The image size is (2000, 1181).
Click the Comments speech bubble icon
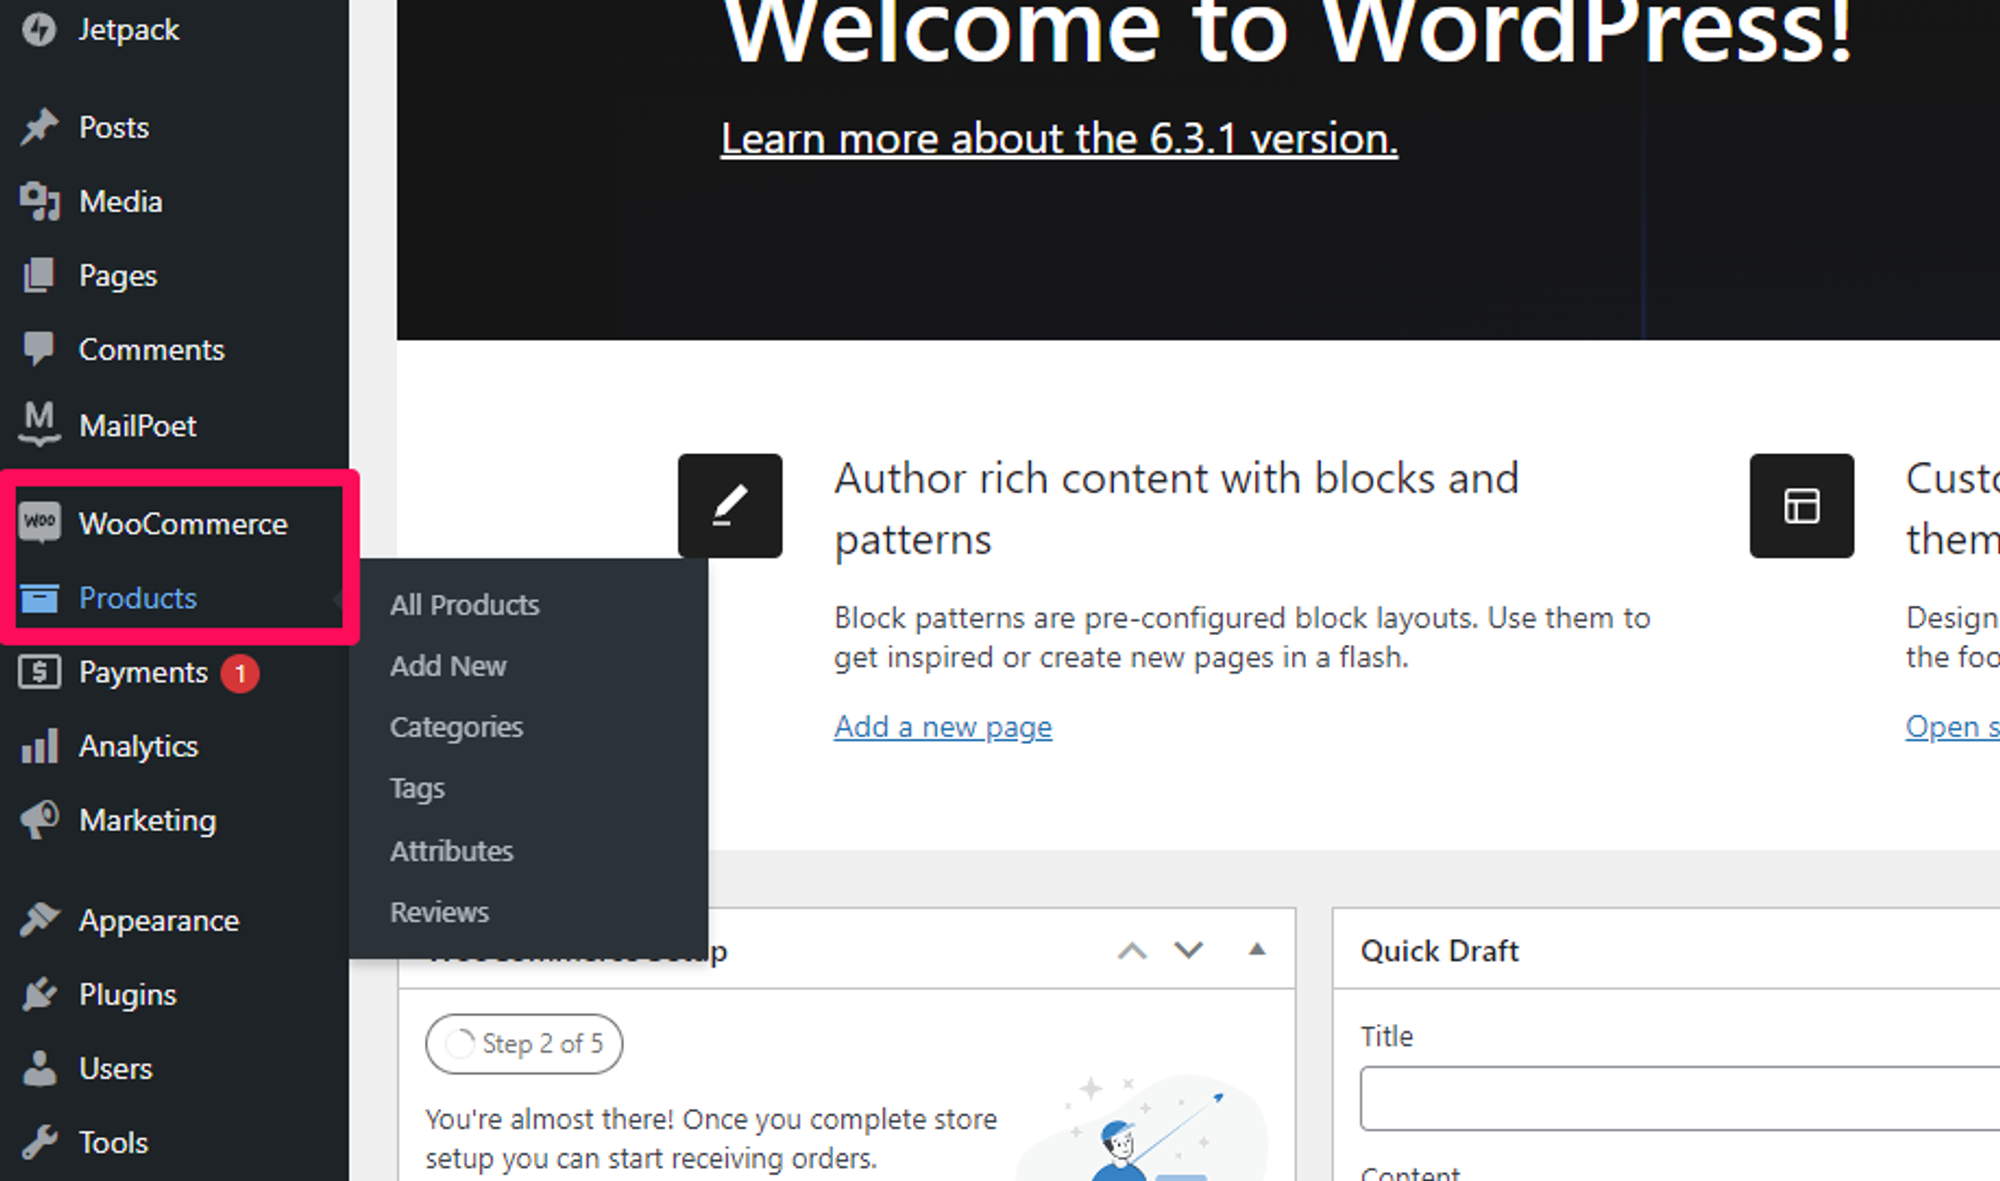click(39, 349)
